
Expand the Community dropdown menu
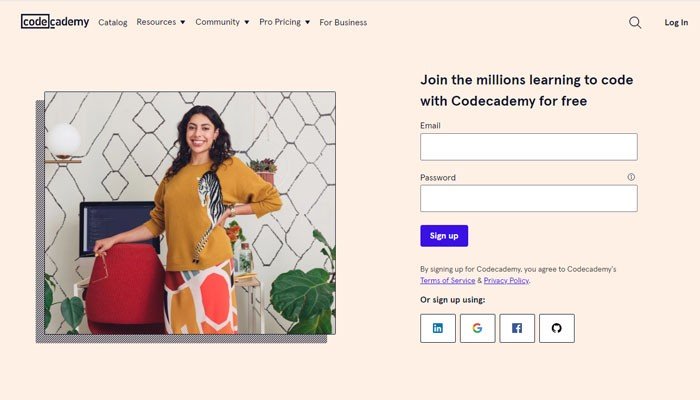[x=222, y=22]
